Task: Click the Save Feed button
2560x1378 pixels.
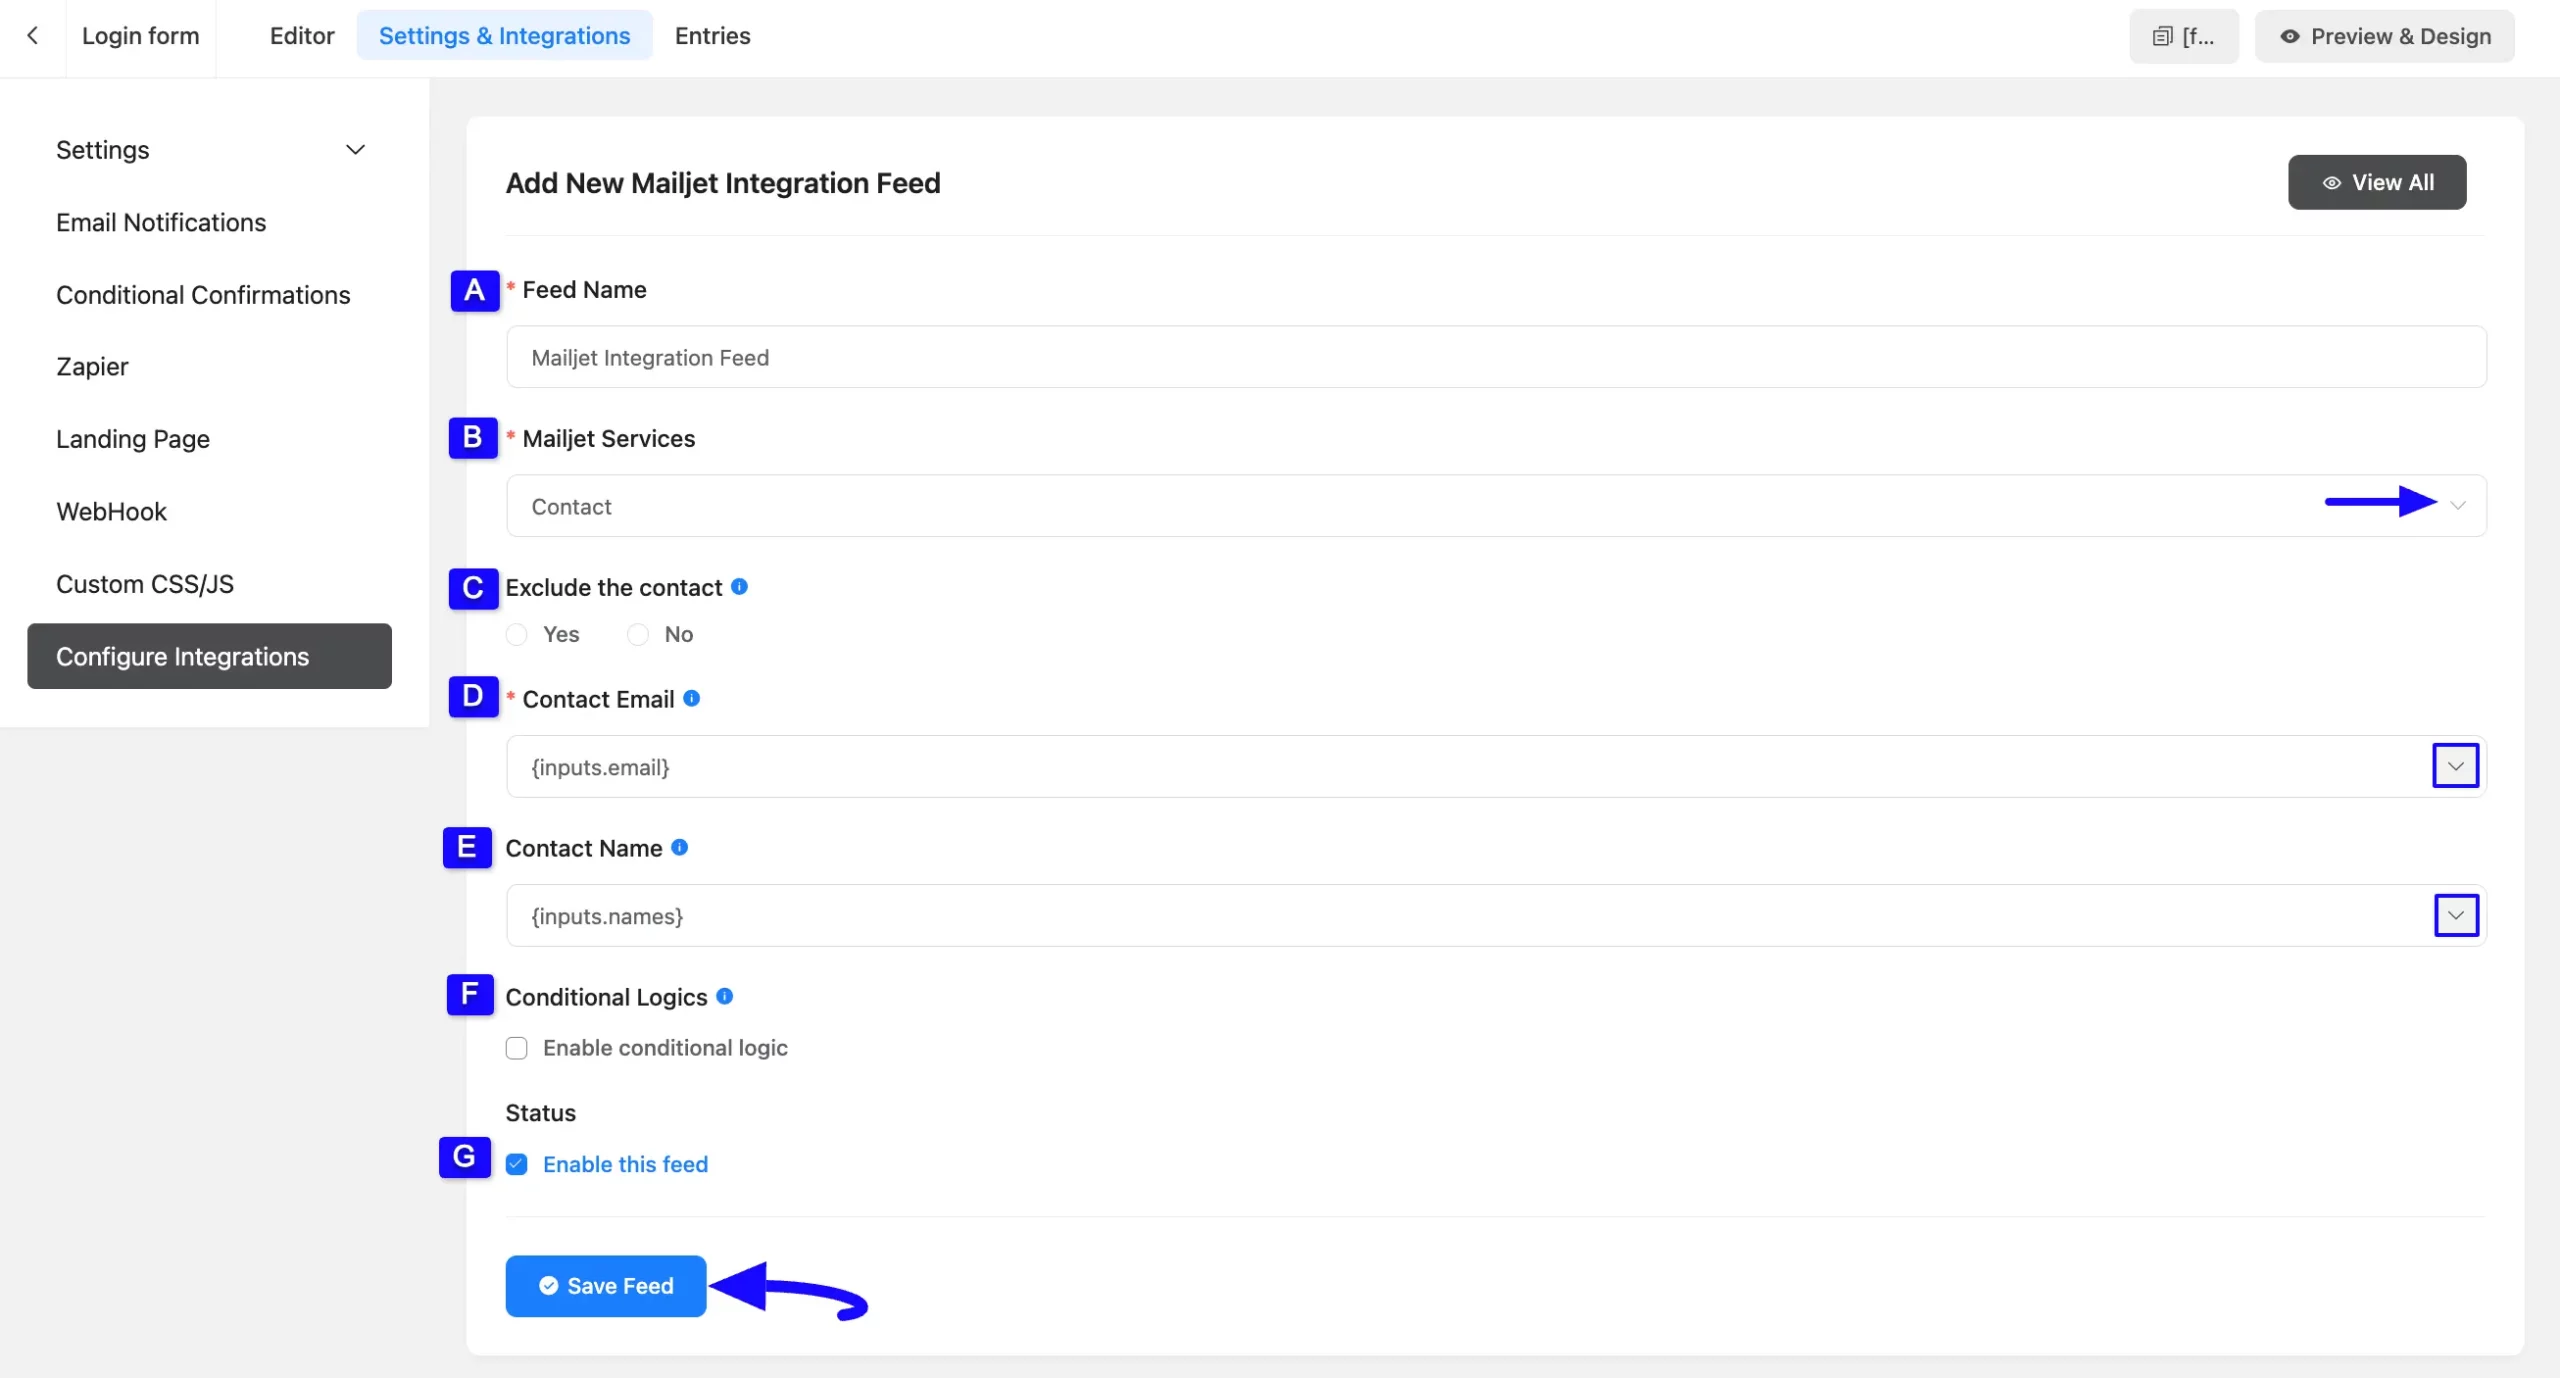Action: coord(606,1286)
